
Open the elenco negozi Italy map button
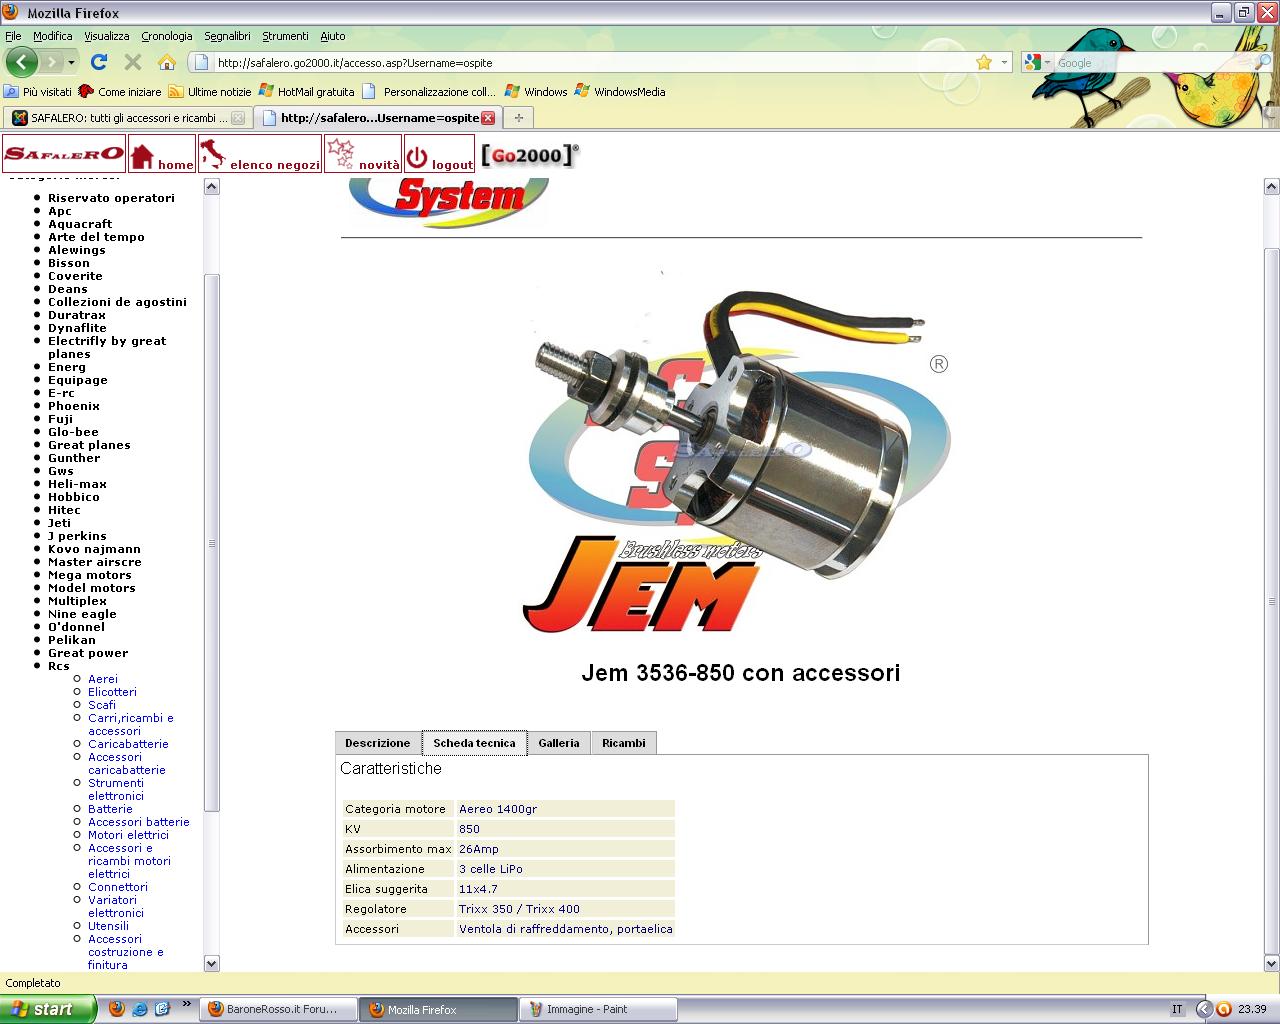(260, 155)
